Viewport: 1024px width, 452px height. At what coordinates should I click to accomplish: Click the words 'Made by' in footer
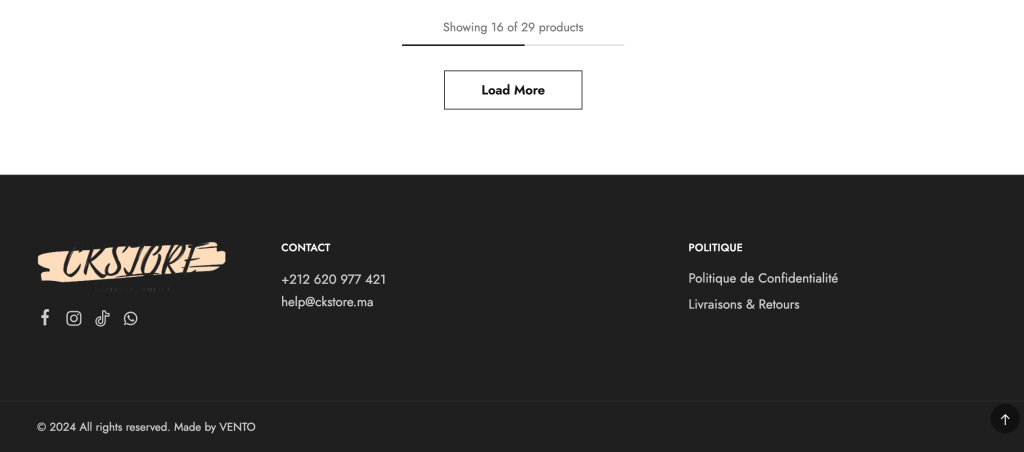tap(195, 427)
